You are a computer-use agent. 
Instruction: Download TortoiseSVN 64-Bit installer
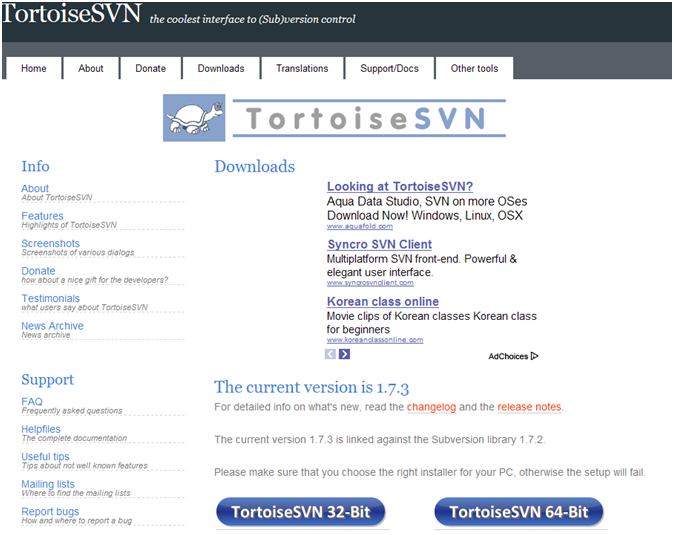point(519,512)
